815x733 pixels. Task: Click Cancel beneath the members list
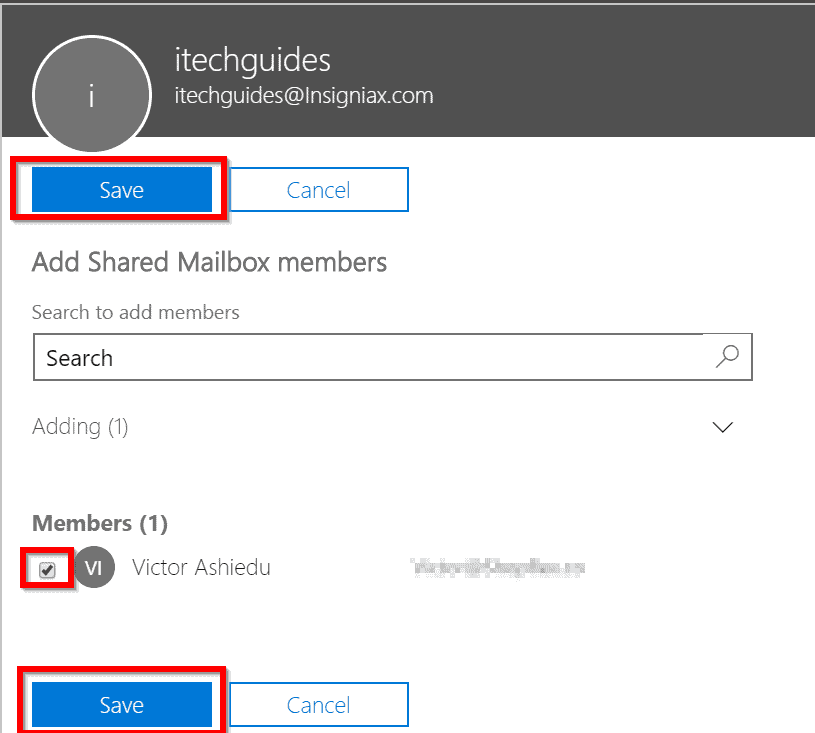click(319, 704)
